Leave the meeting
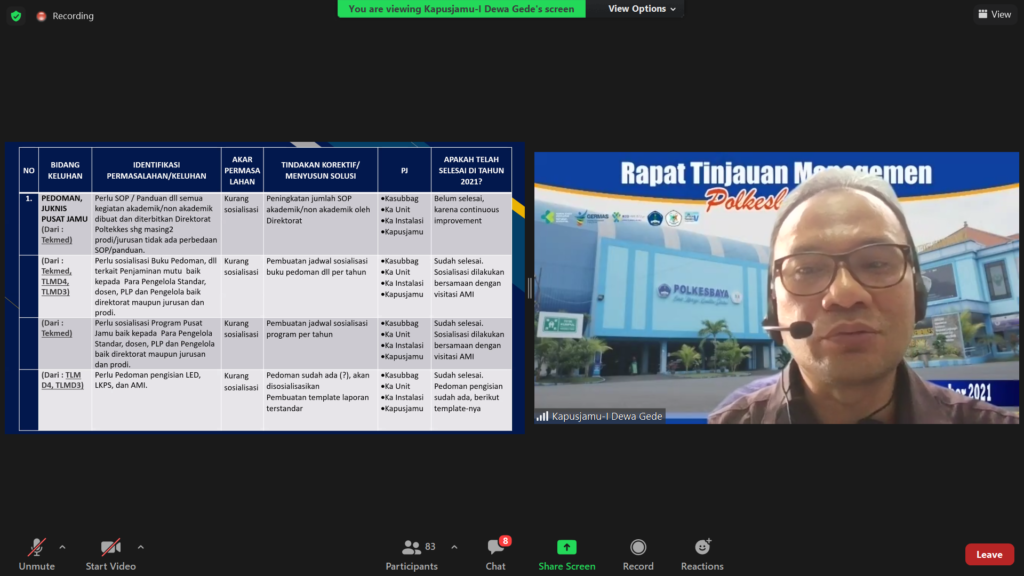The width and height of the screenshot is (1024, 576). point(989,554)
